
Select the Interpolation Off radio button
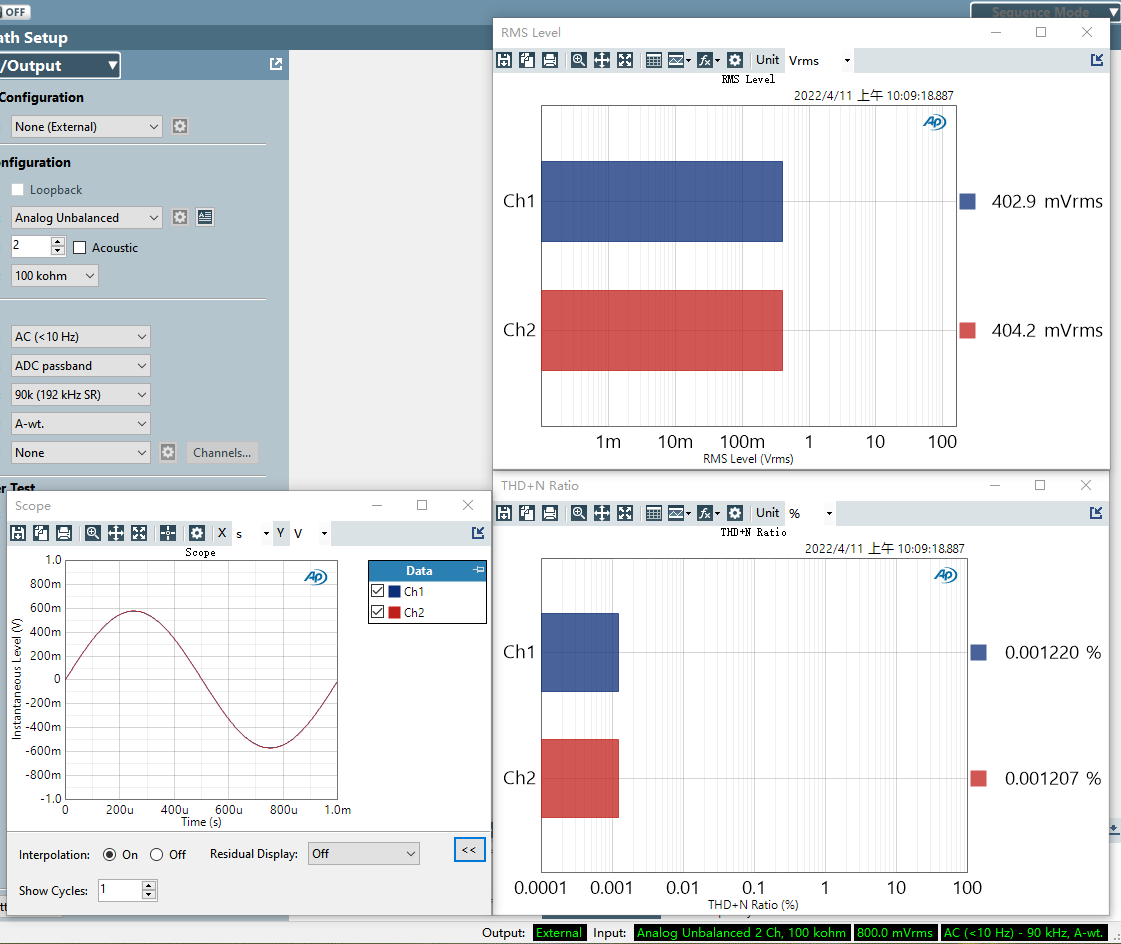157,855
